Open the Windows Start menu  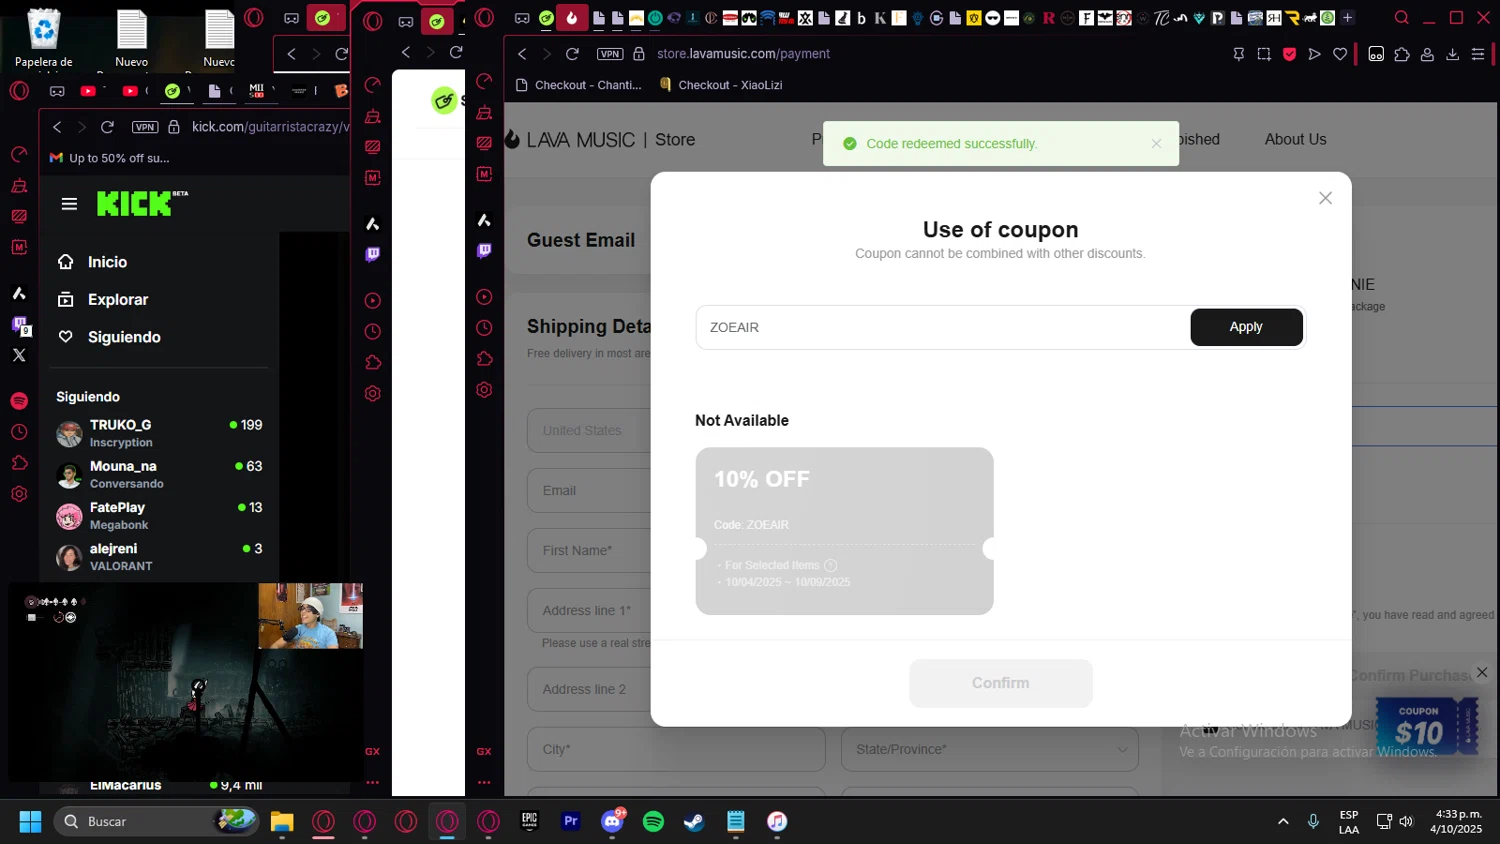click(x=30, y=822)
